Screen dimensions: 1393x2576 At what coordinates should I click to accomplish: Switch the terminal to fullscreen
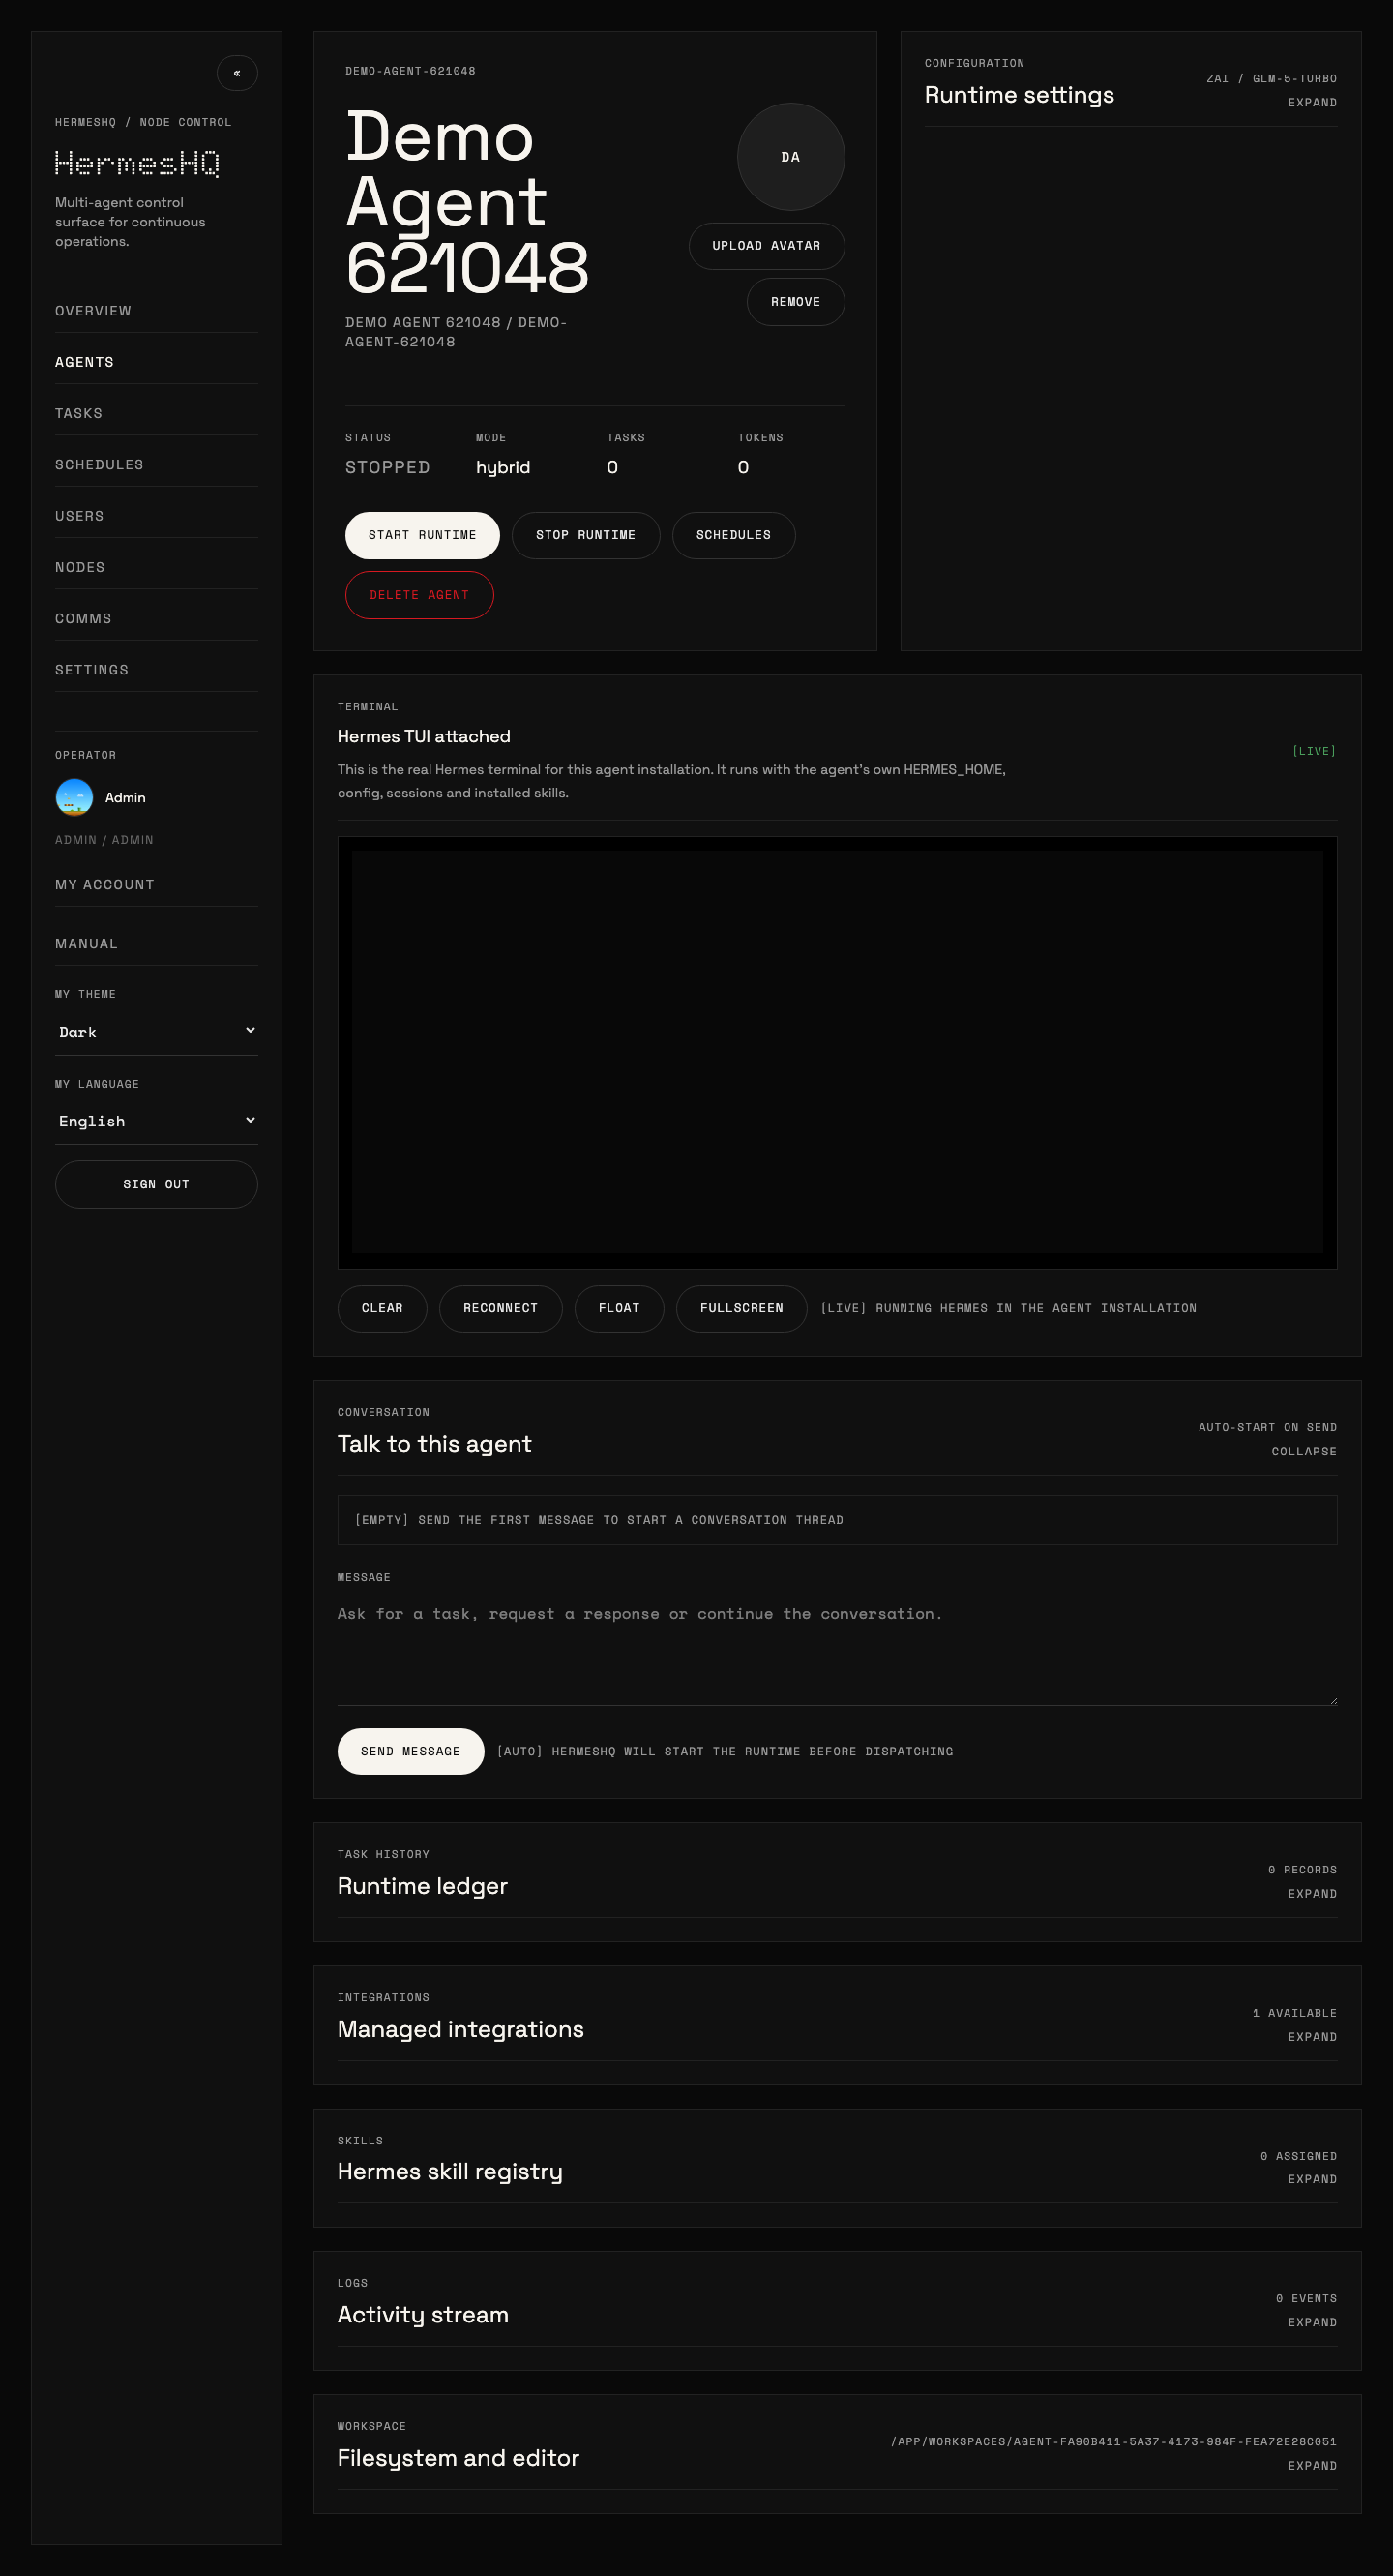741,1308
